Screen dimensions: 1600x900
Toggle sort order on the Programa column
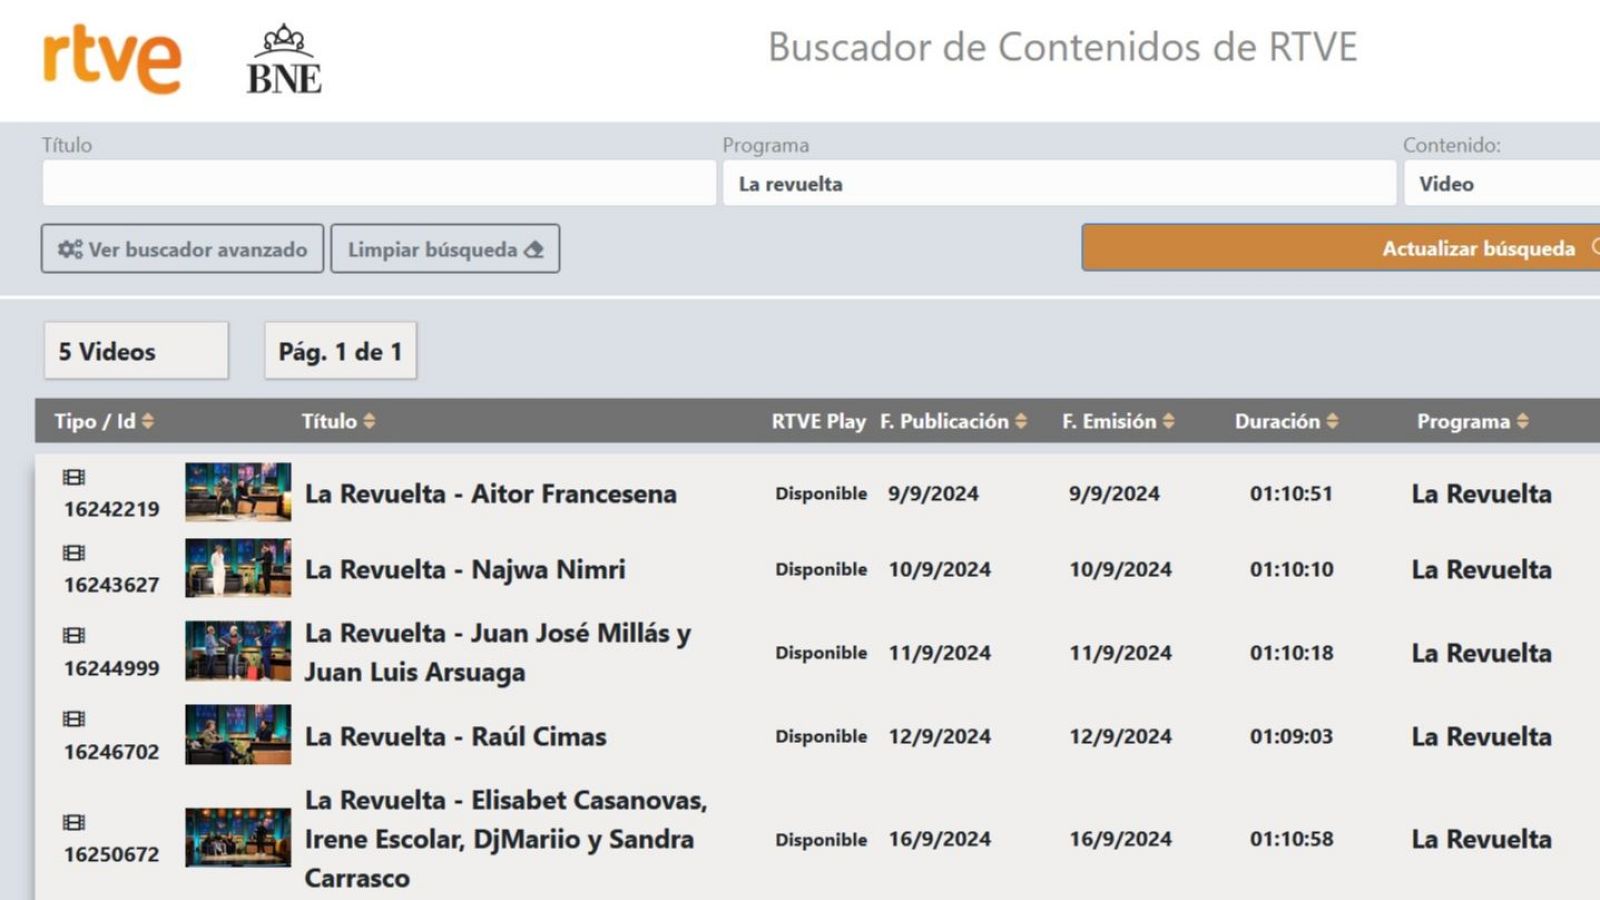tap(1523, 421)
